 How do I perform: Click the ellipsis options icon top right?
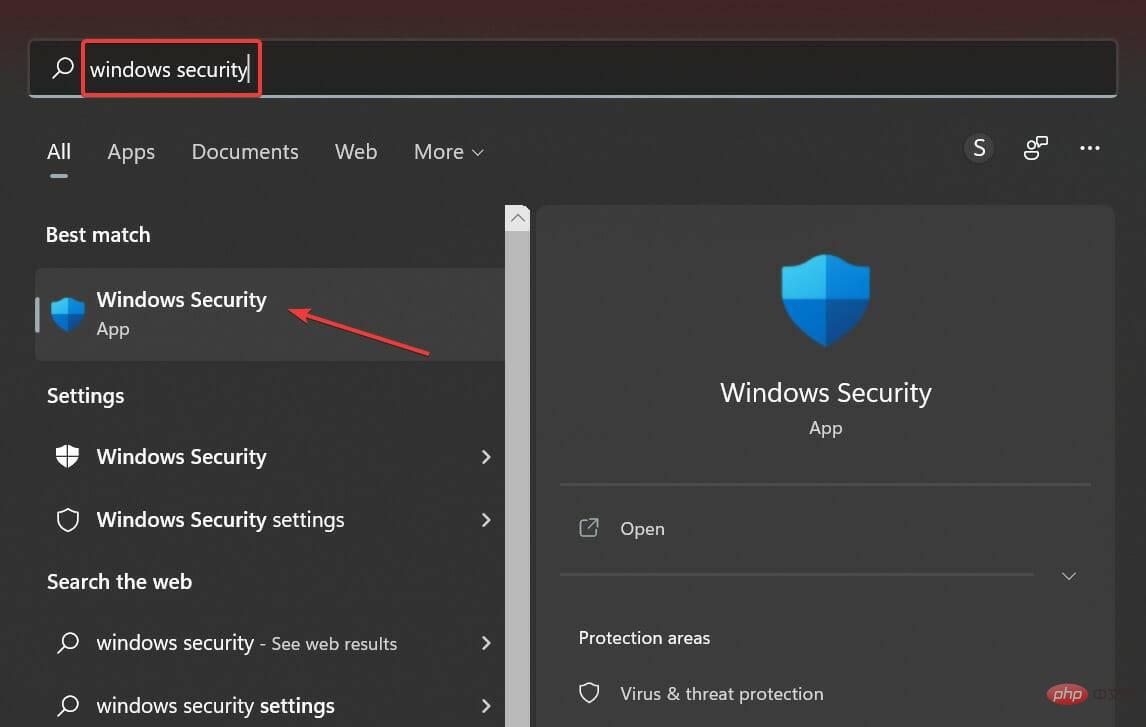coord(1090,147)
